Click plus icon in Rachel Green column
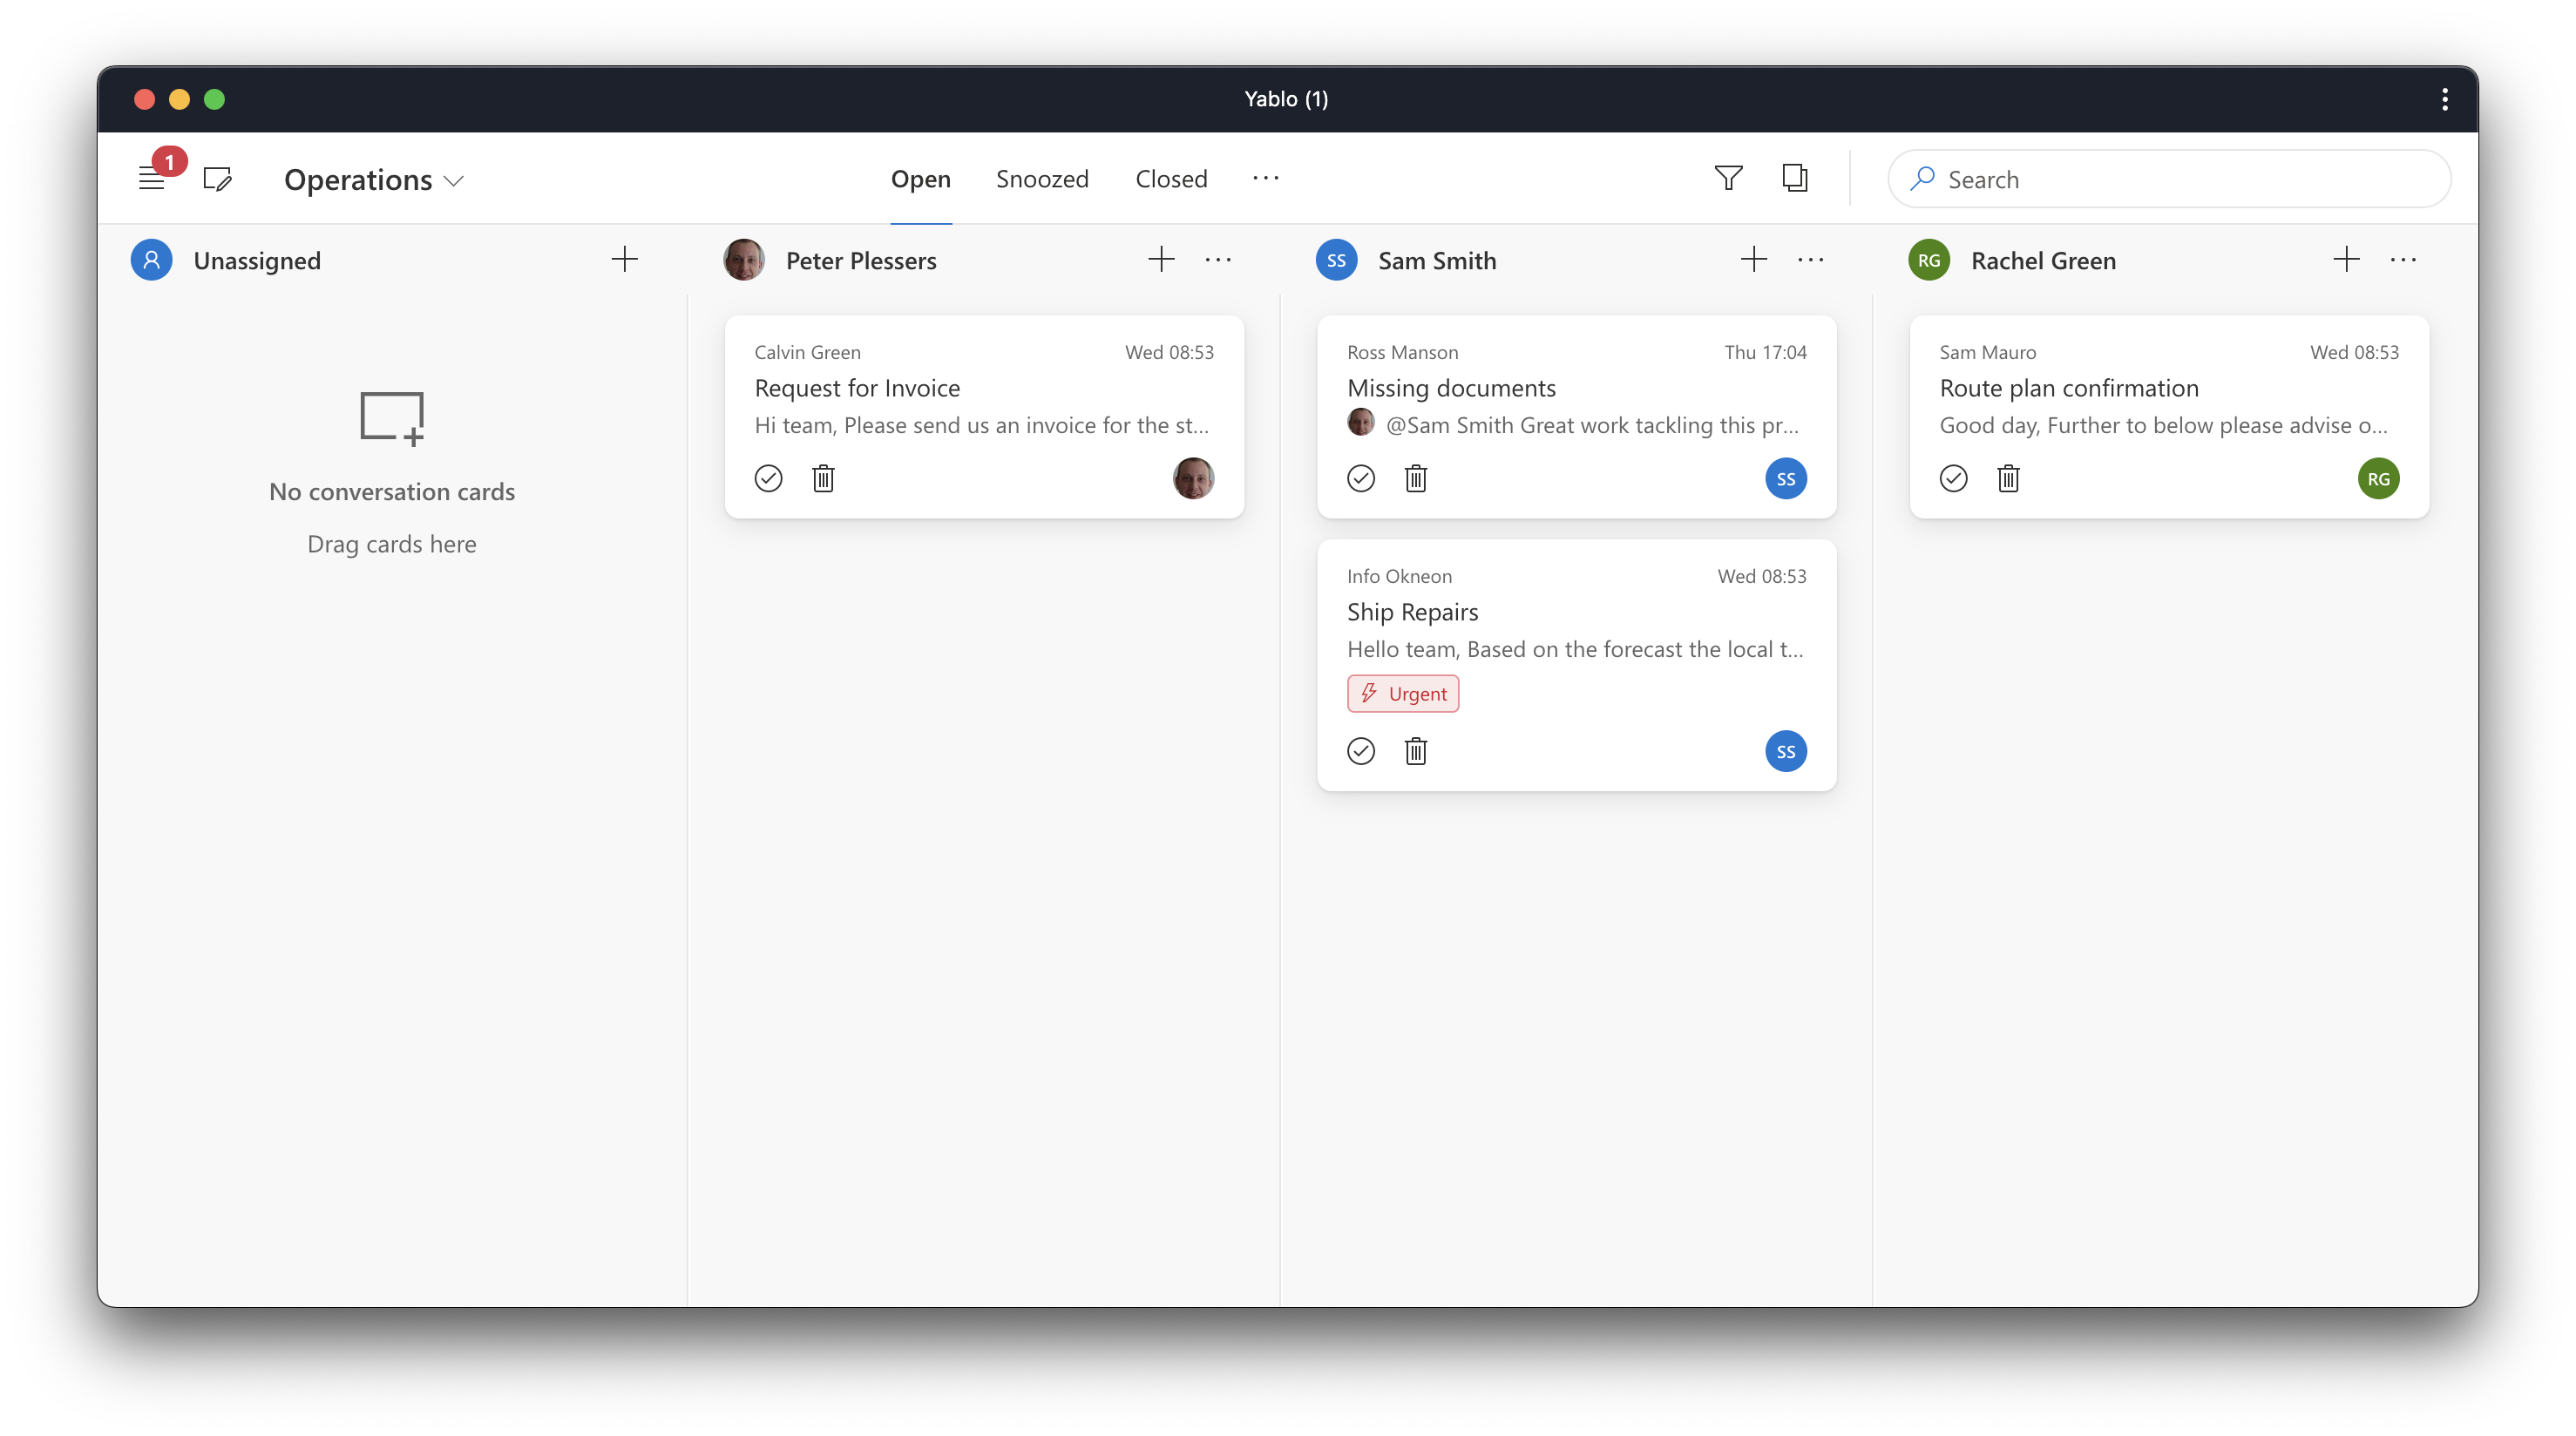The width and height of the screenshot is (2576, 1436). [2346, 260]
